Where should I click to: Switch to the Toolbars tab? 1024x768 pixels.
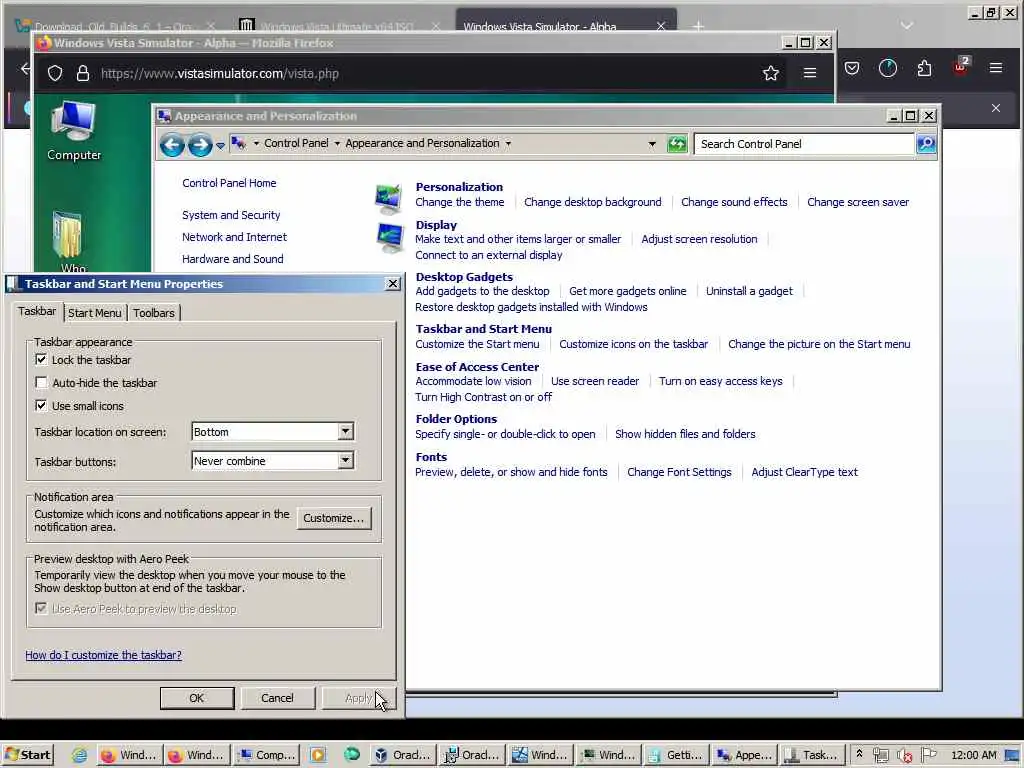tap(154, 313)
